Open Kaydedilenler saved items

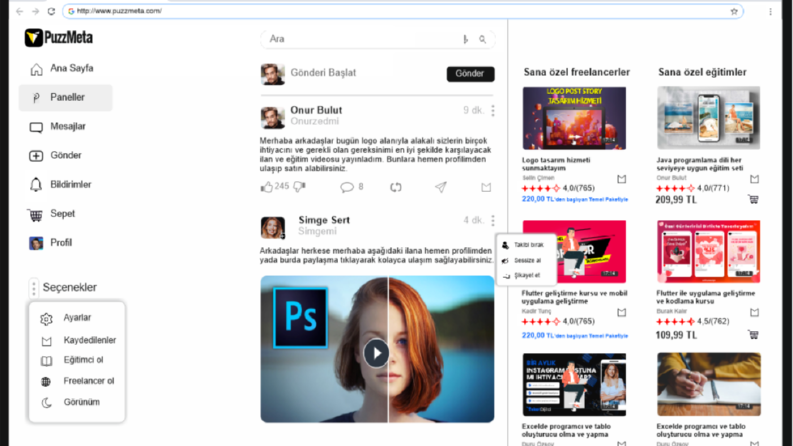(x=76, y=340)
